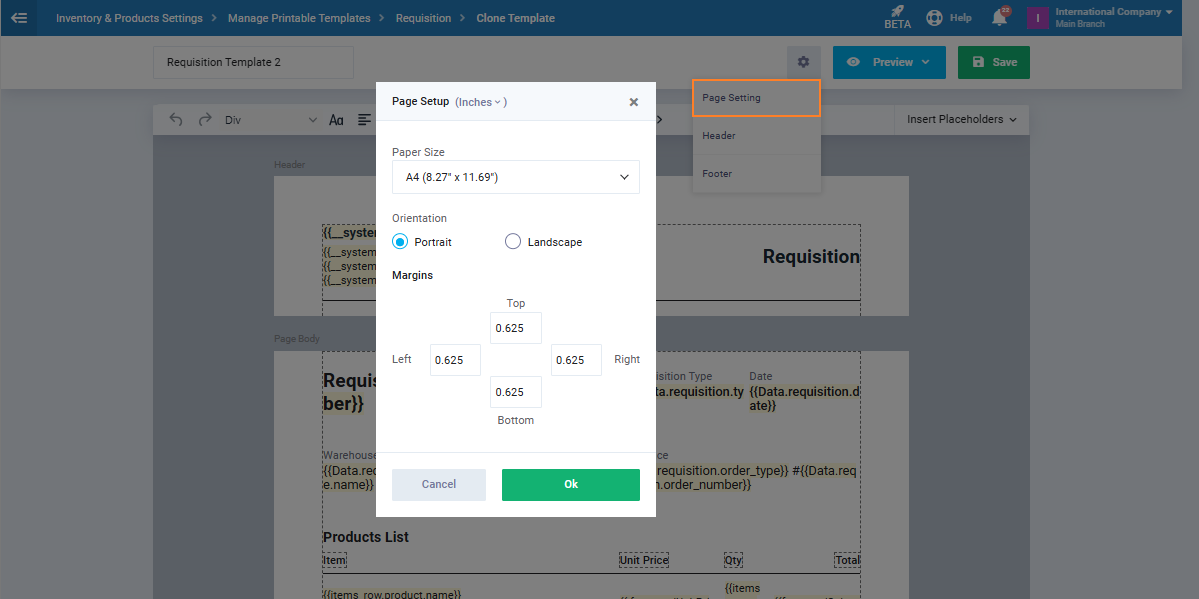Image resolution: width=1199 pixels, height=599 pixels.
Task: Click the undo arrow in editor toolbar
Action: (176, 120)
